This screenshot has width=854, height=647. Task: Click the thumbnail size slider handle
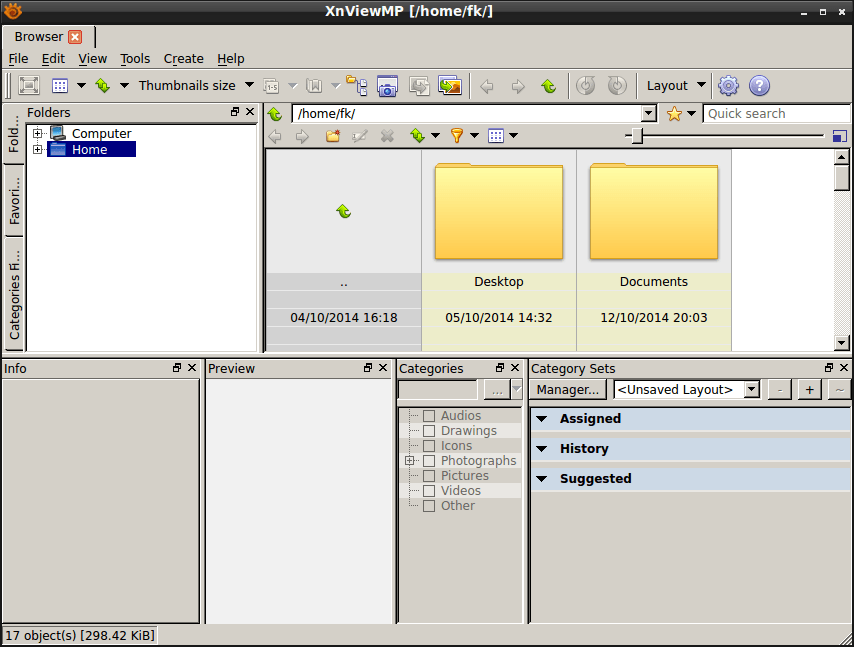tap(637, 136)
